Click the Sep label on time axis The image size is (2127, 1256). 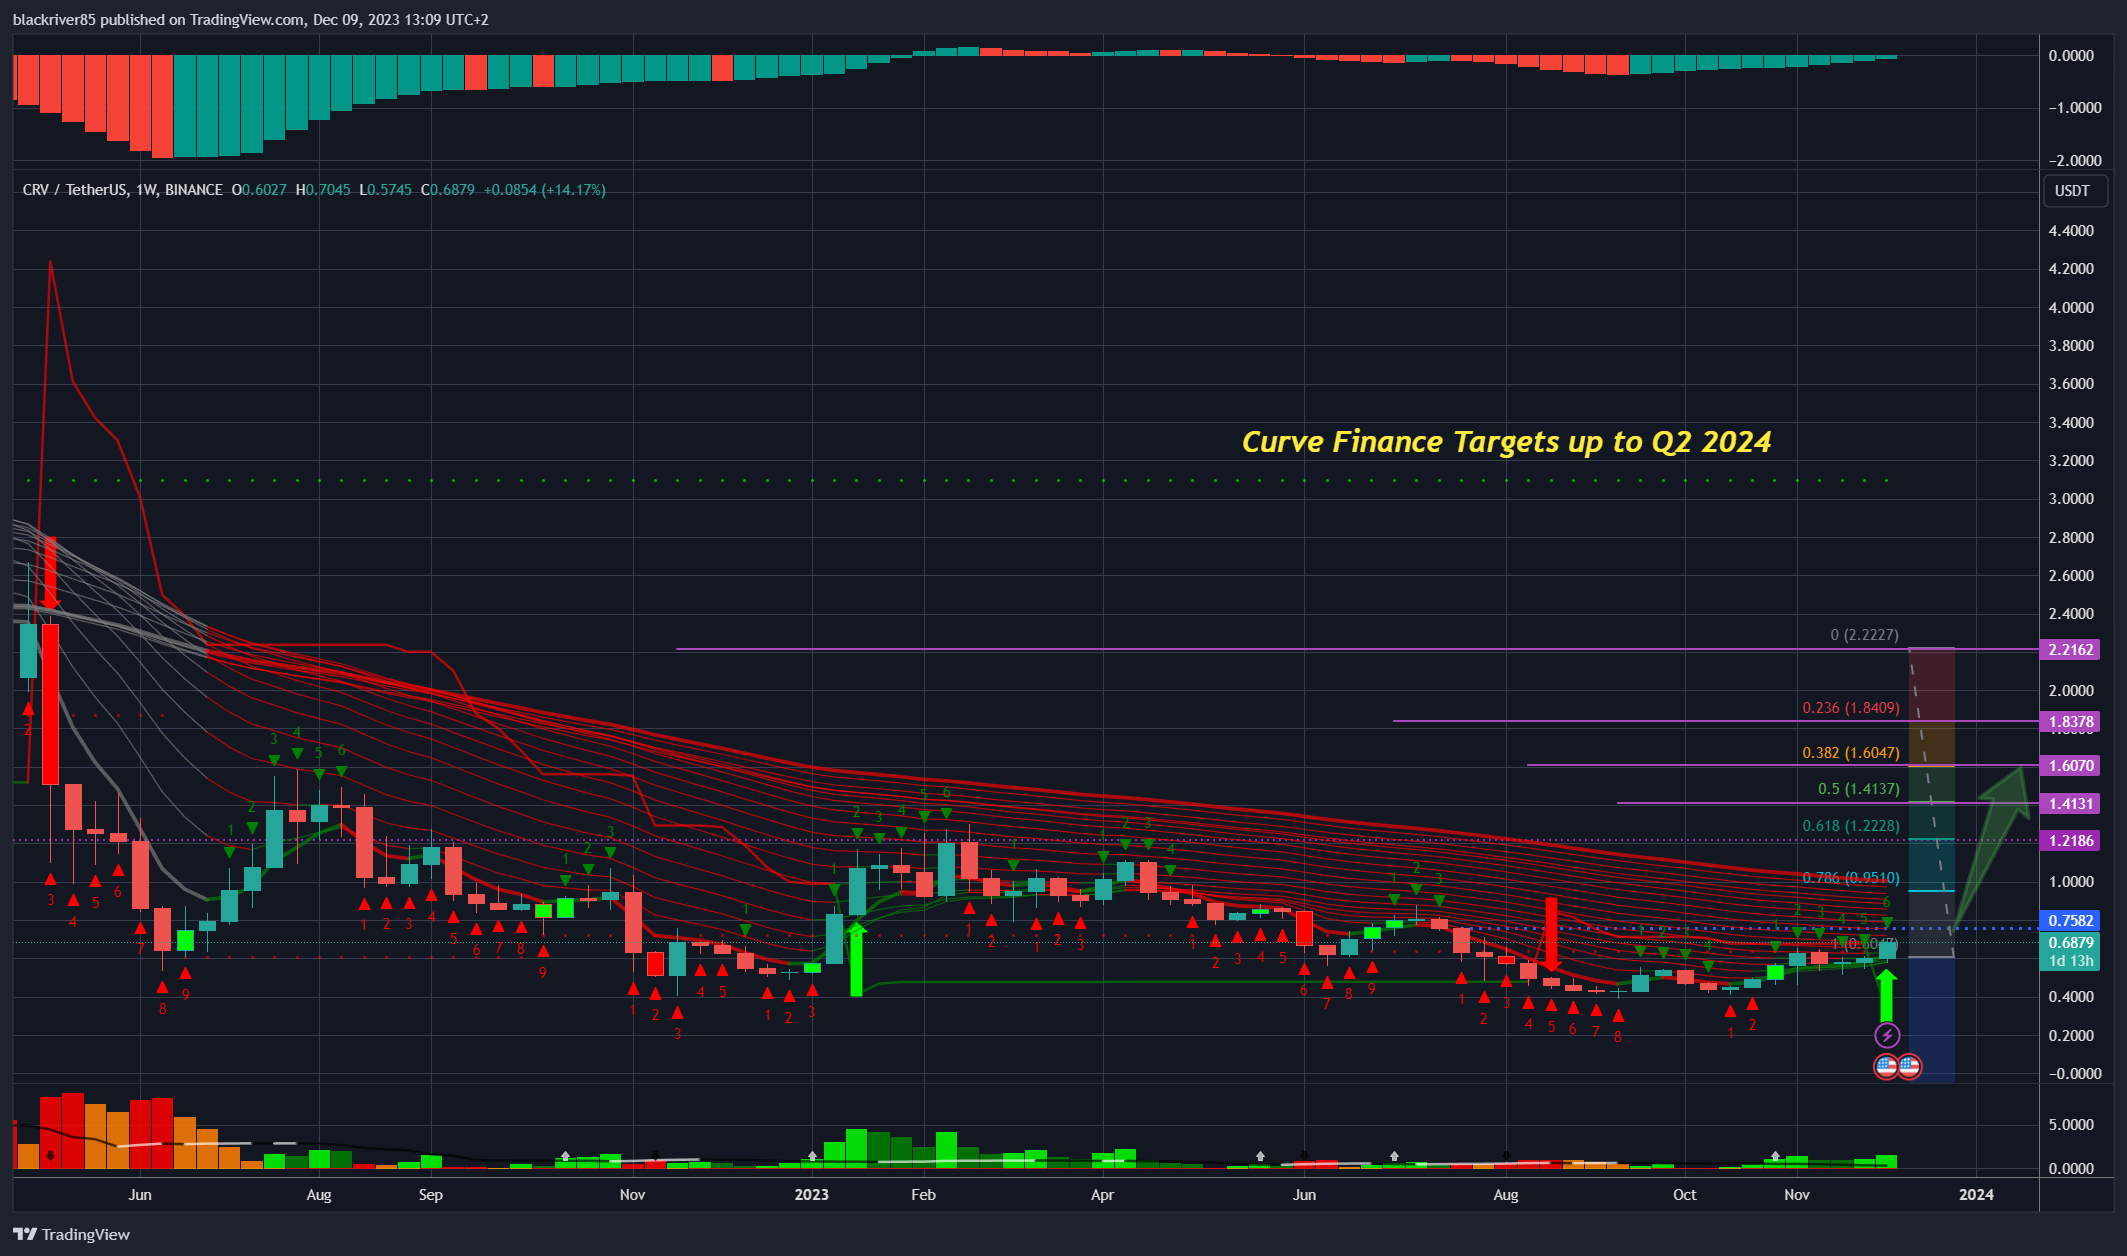tap(430, 1195)
